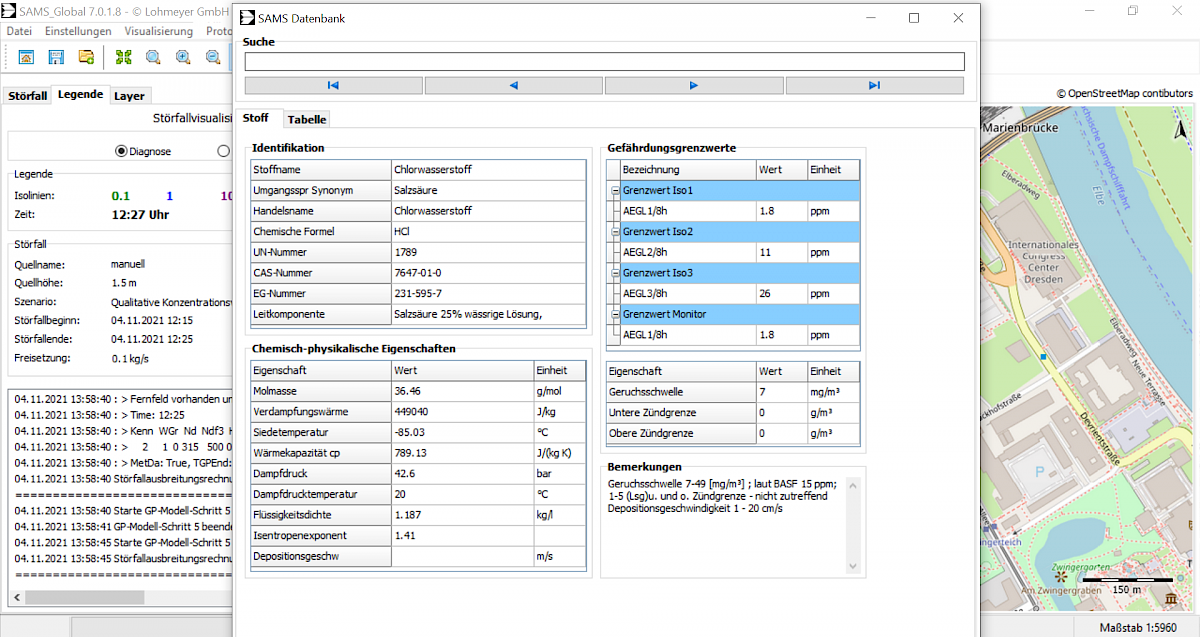Click the save floppy disk icon
Image resolution: width=1200 pixels, height=637 pixels.
click(x=56, y=57)
